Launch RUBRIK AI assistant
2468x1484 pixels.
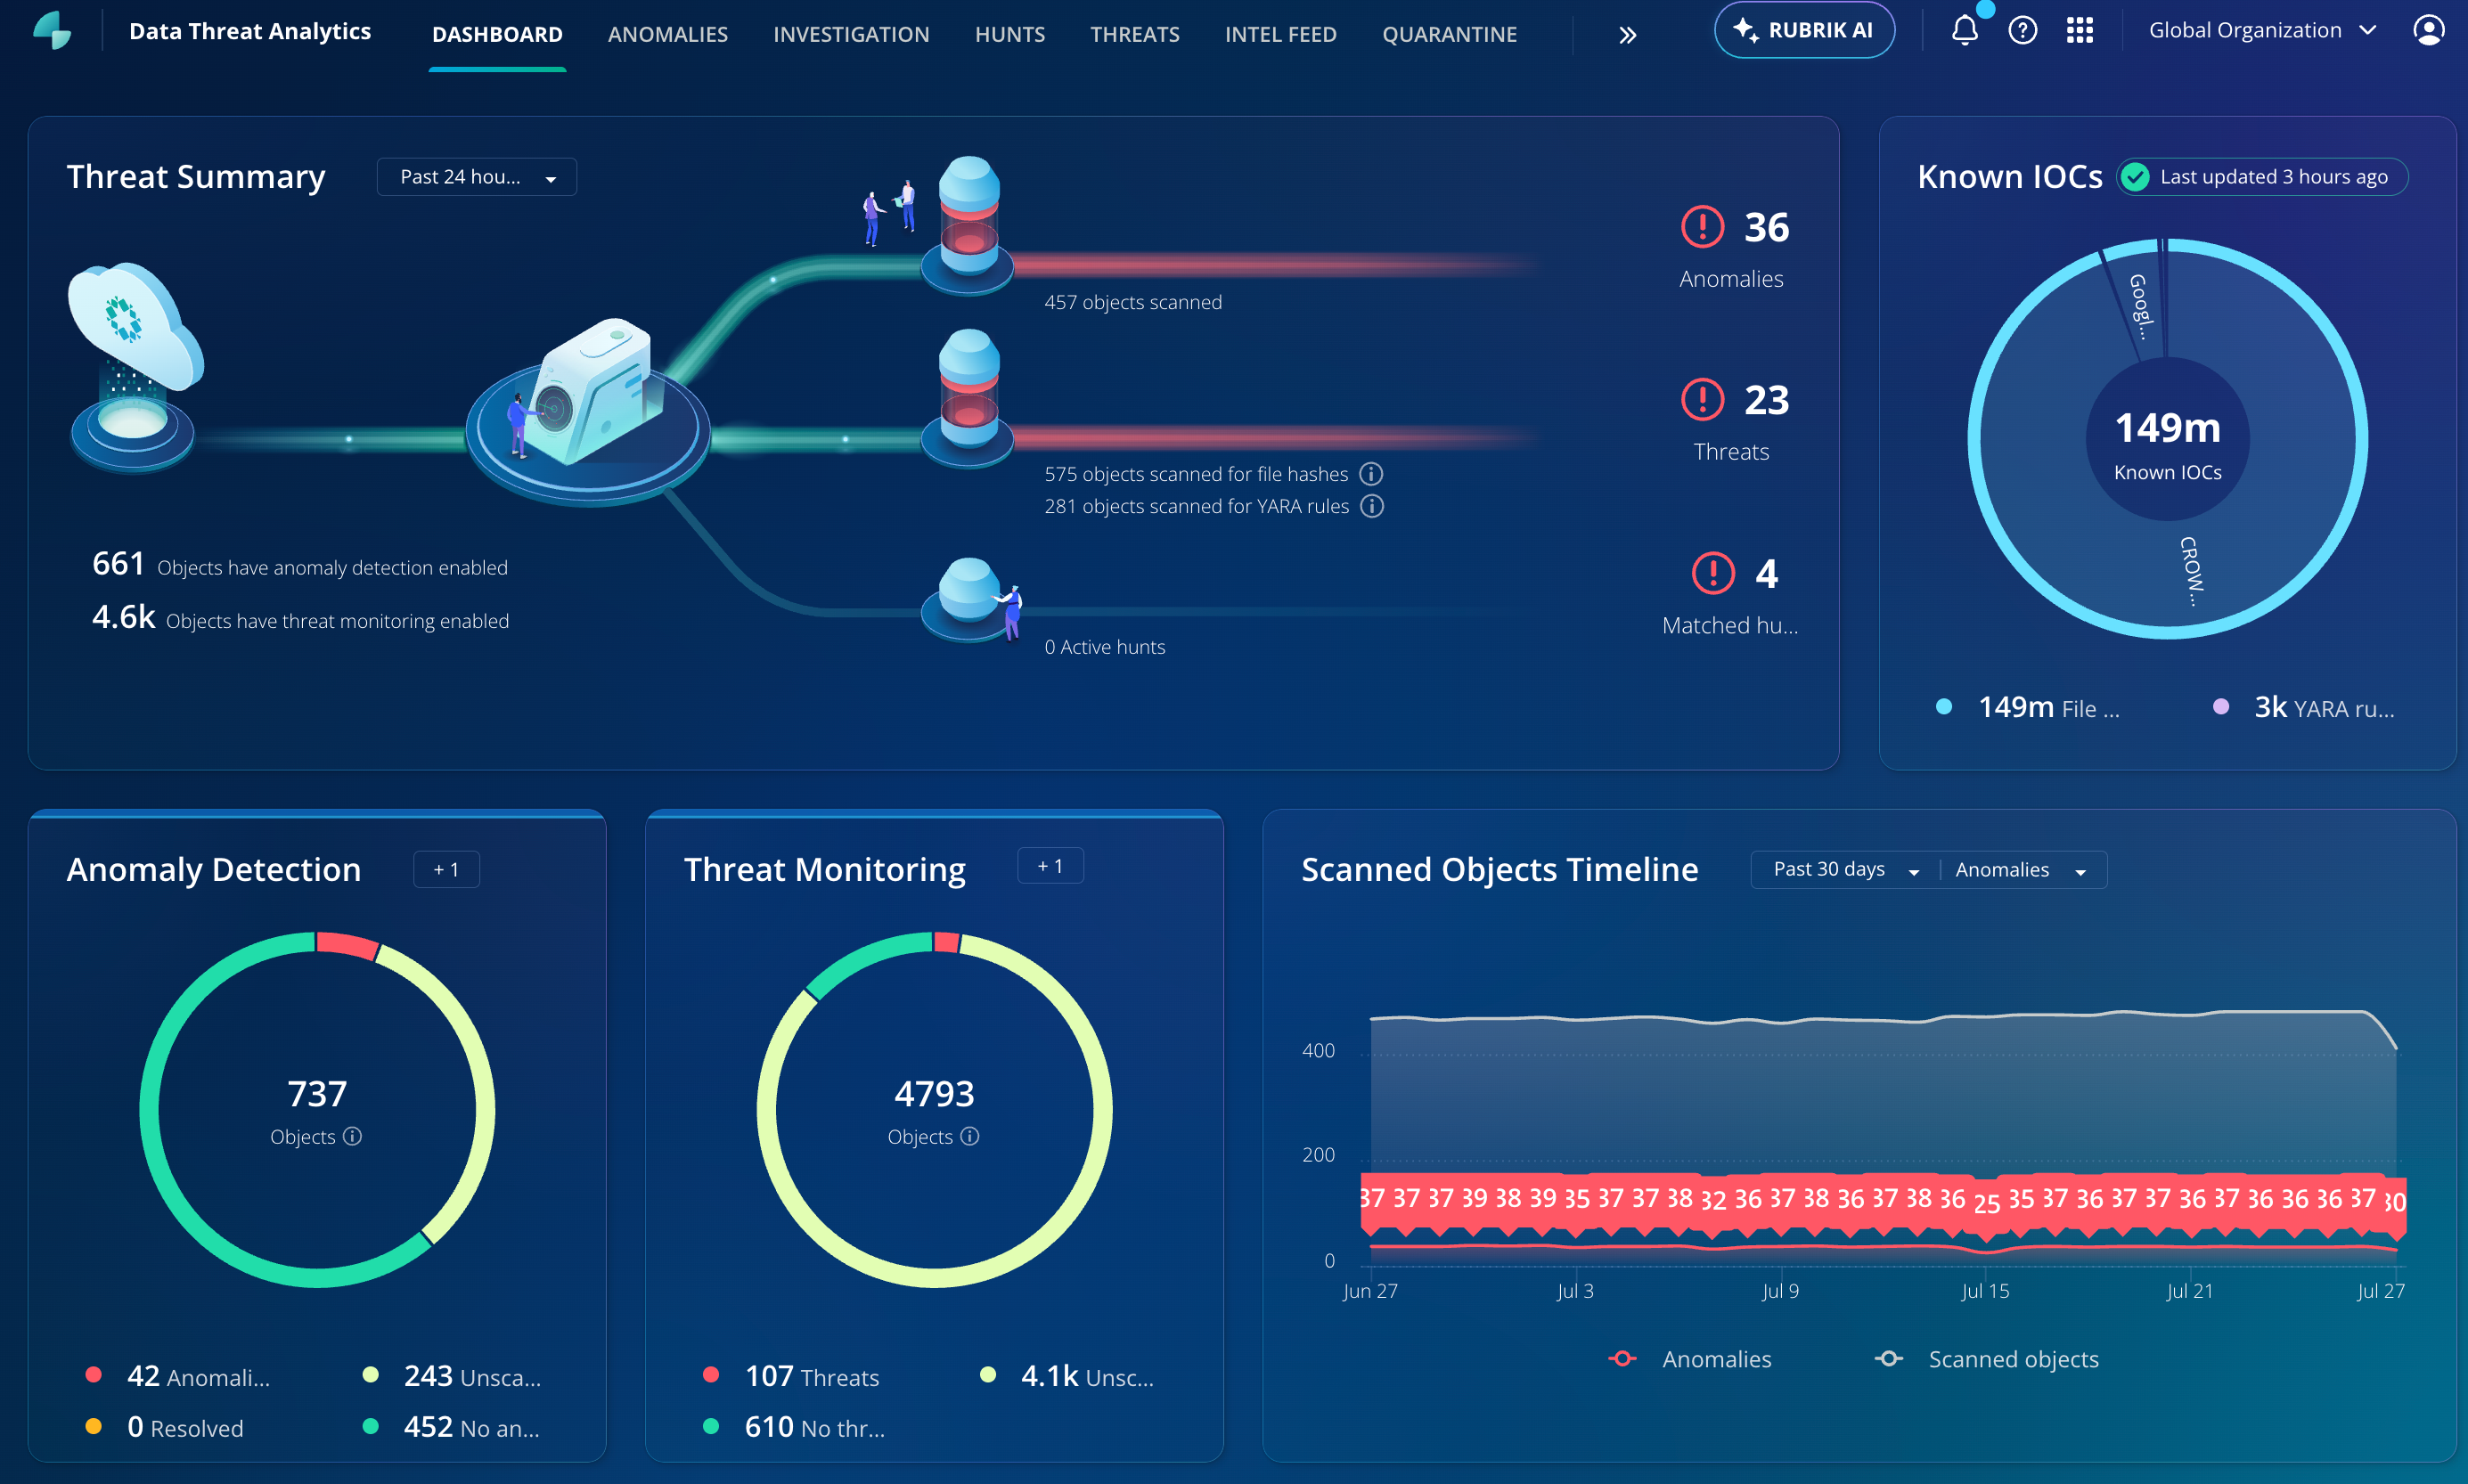coord(1804,31)
